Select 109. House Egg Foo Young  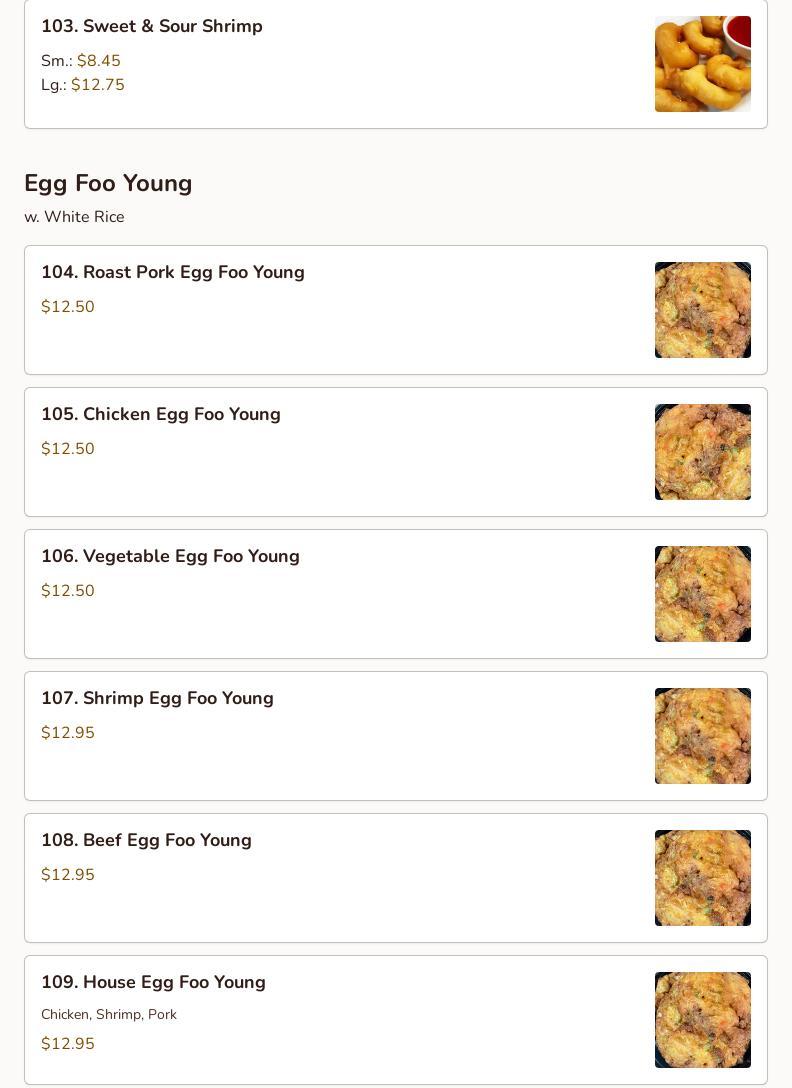click(x=153, y=982)
